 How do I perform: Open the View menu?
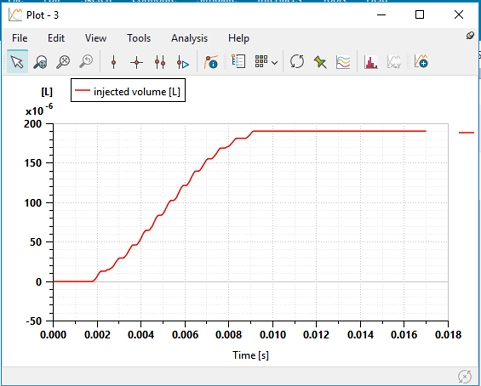96,38
